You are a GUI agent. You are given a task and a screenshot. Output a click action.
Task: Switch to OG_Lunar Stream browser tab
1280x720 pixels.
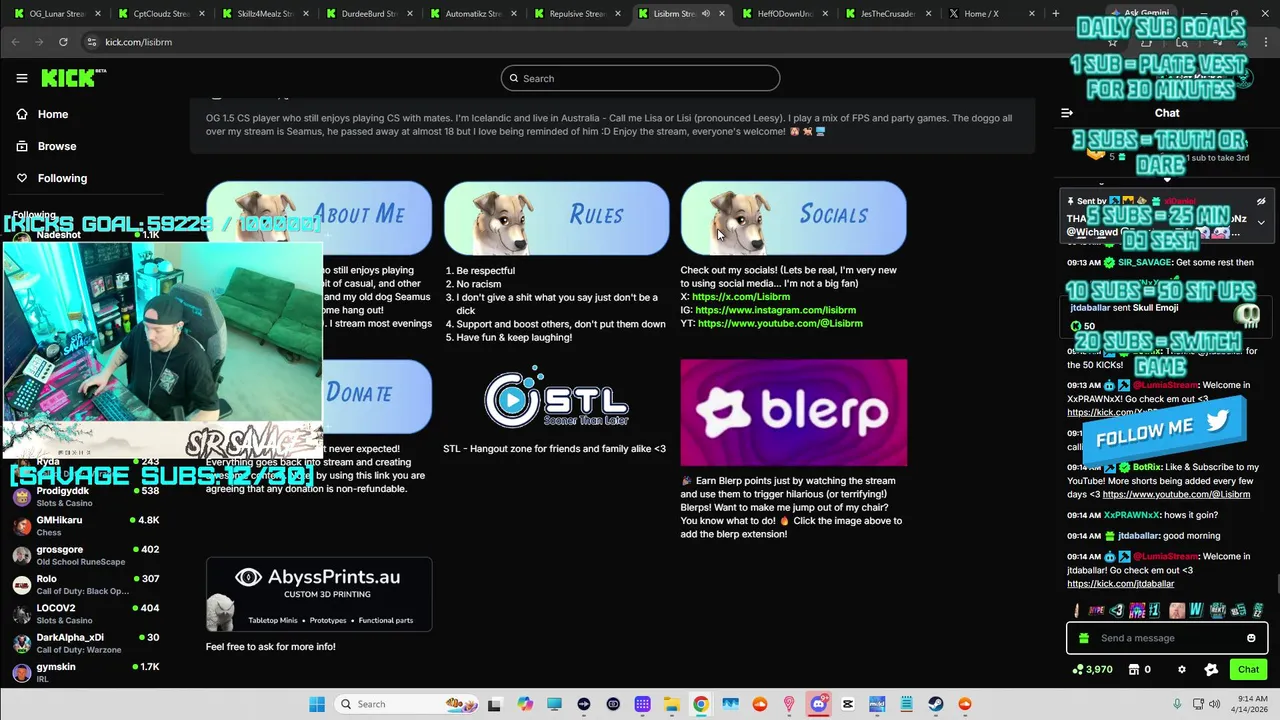click(x=56, y=14)
